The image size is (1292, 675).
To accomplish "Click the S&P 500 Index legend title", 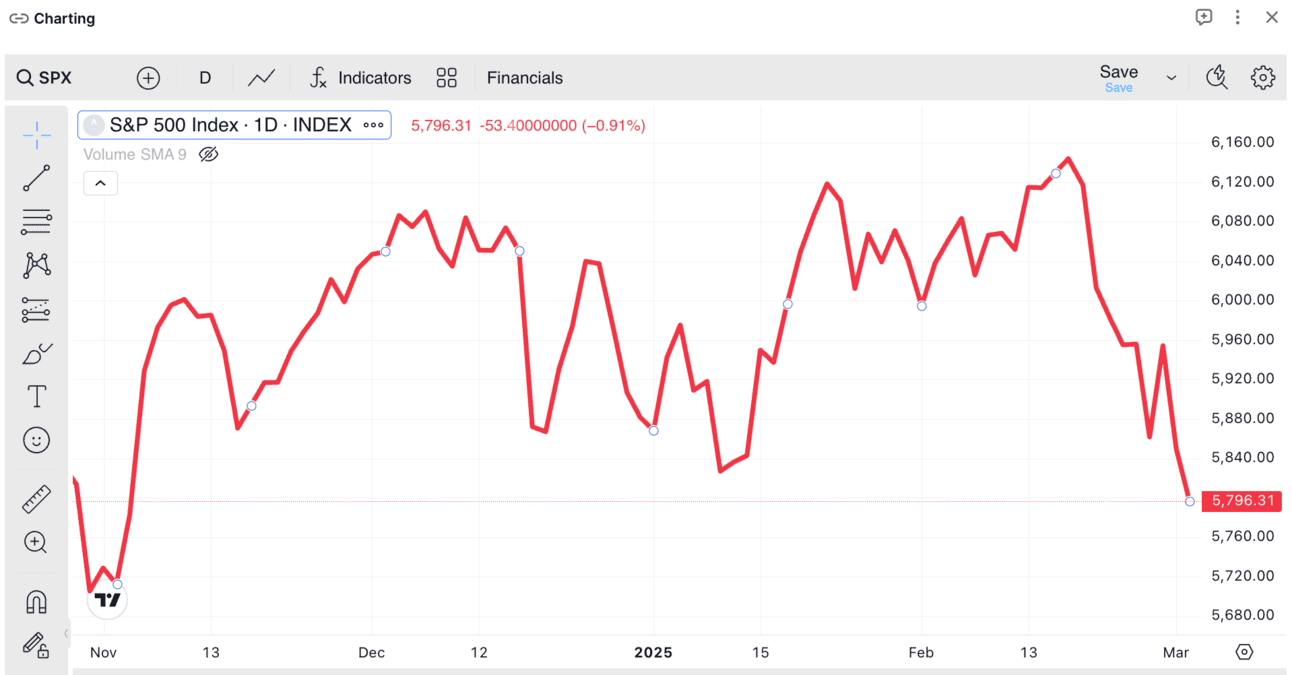I will [231, 125].
